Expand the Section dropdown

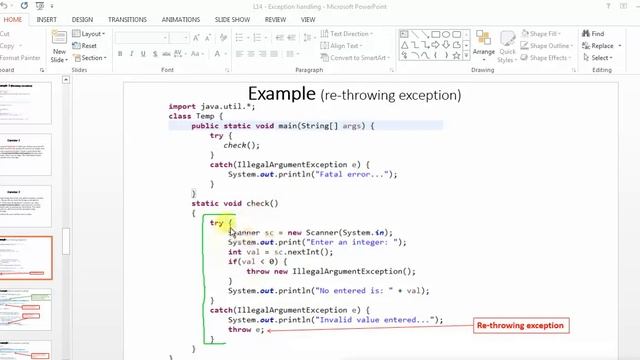pos(89,58)
